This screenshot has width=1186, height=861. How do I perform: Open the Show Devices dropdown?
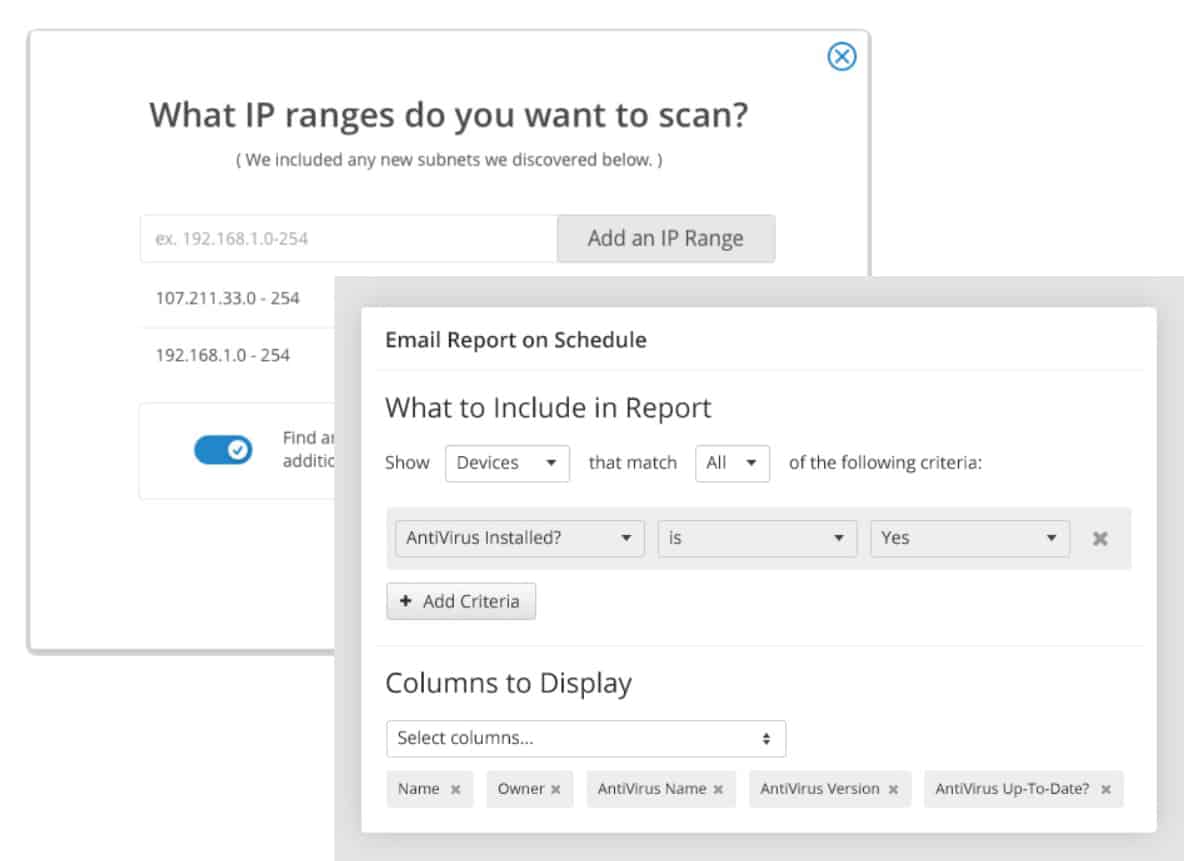click(x=507, y=463)
